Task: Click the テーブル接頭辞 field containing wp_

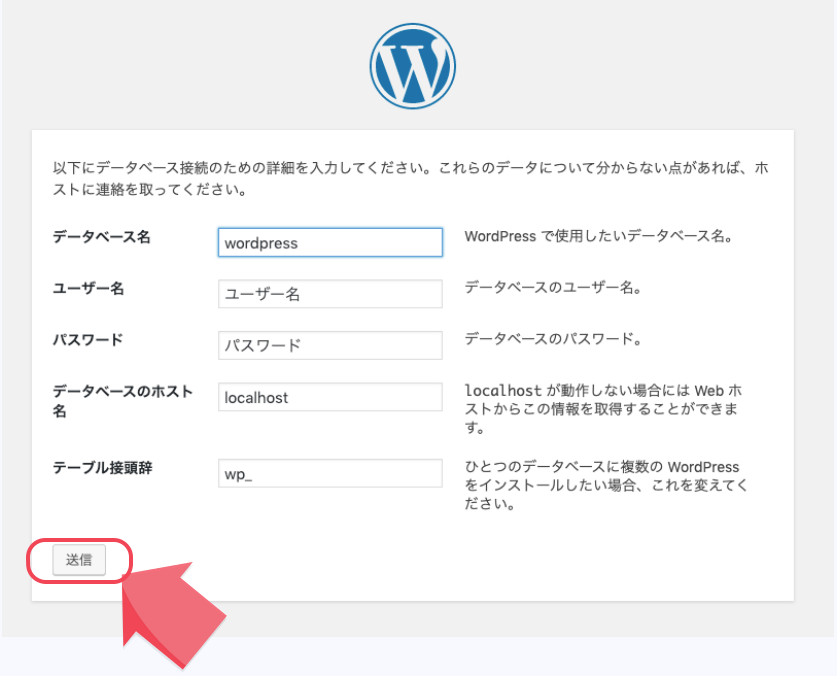Action: click(330, 473)
